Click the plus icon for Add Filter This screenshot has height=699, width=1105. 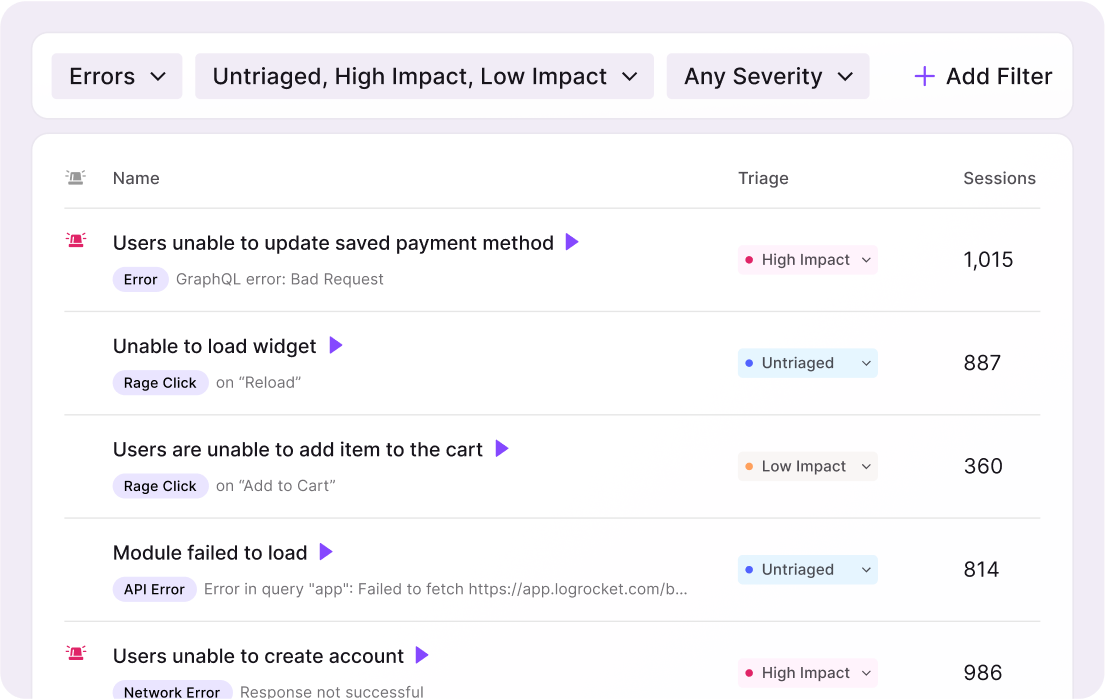(x=925, y=77)
